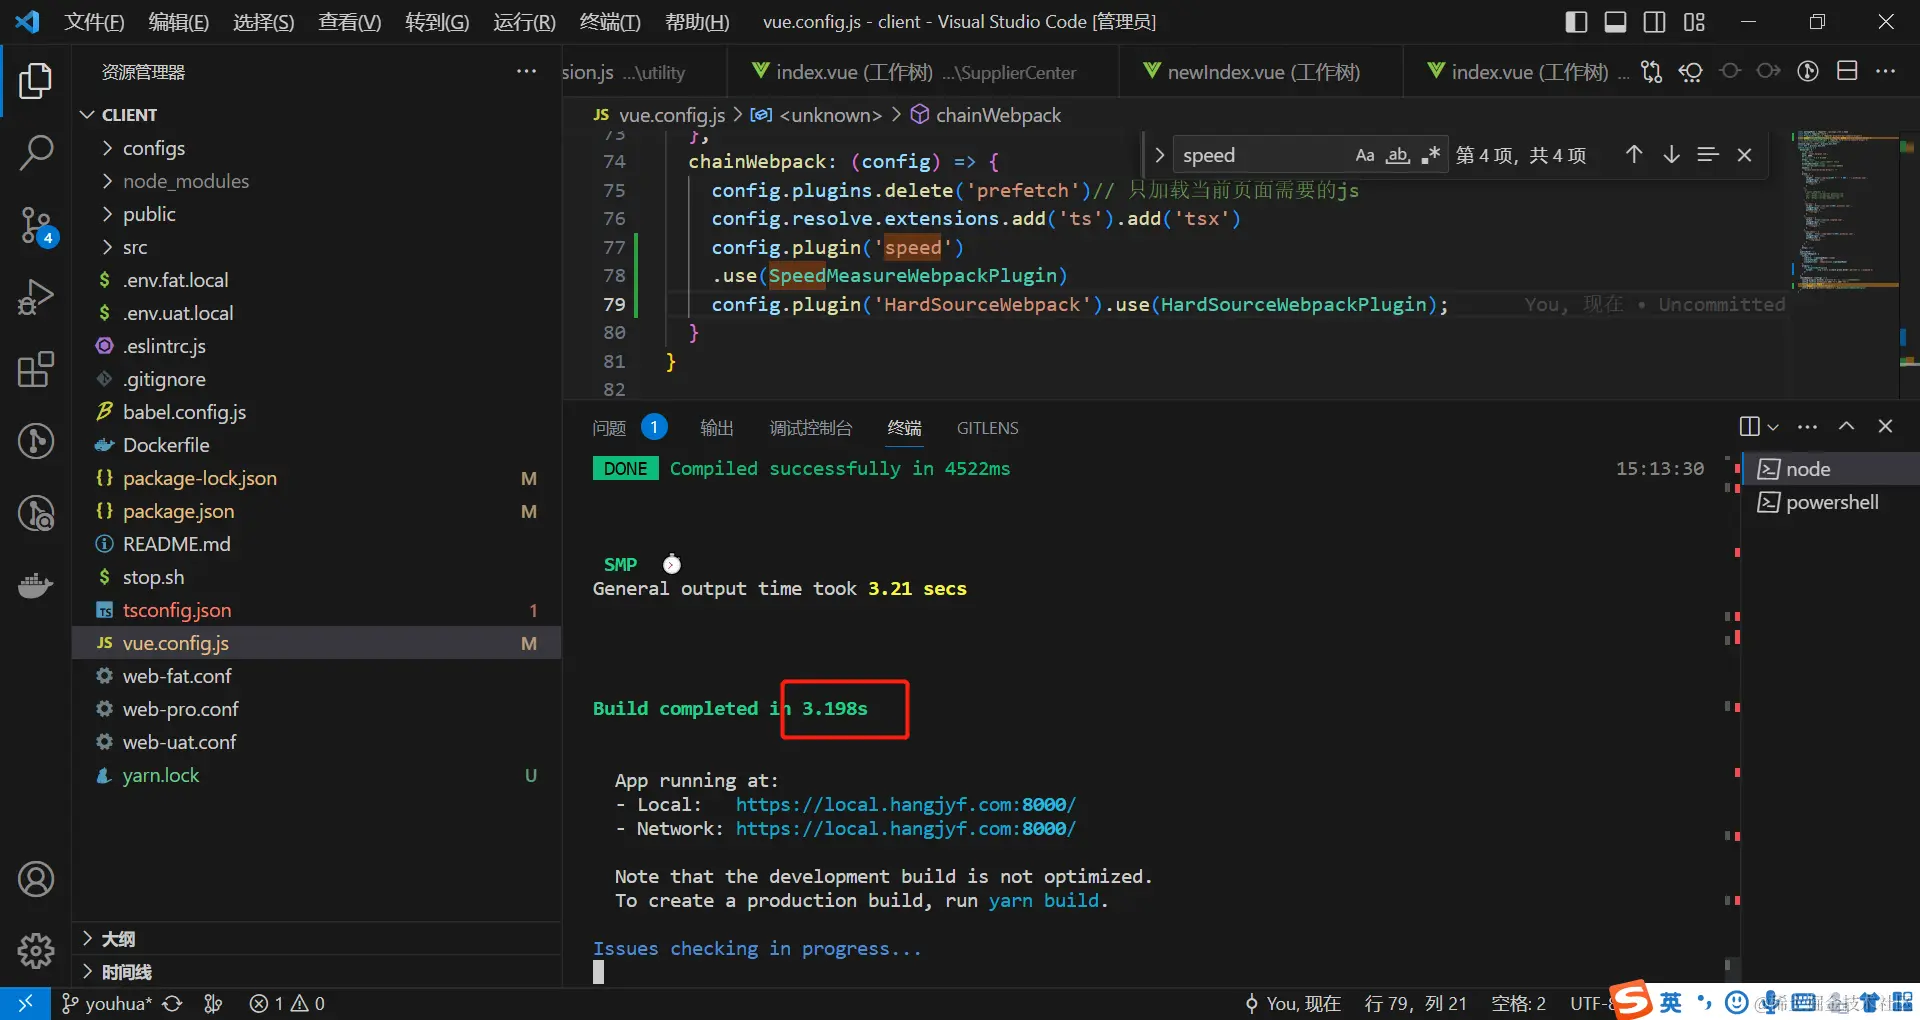1920x1020 pixels.
Task: Click the errors and warnings status indicator
Action: (x=287, y=1003)
